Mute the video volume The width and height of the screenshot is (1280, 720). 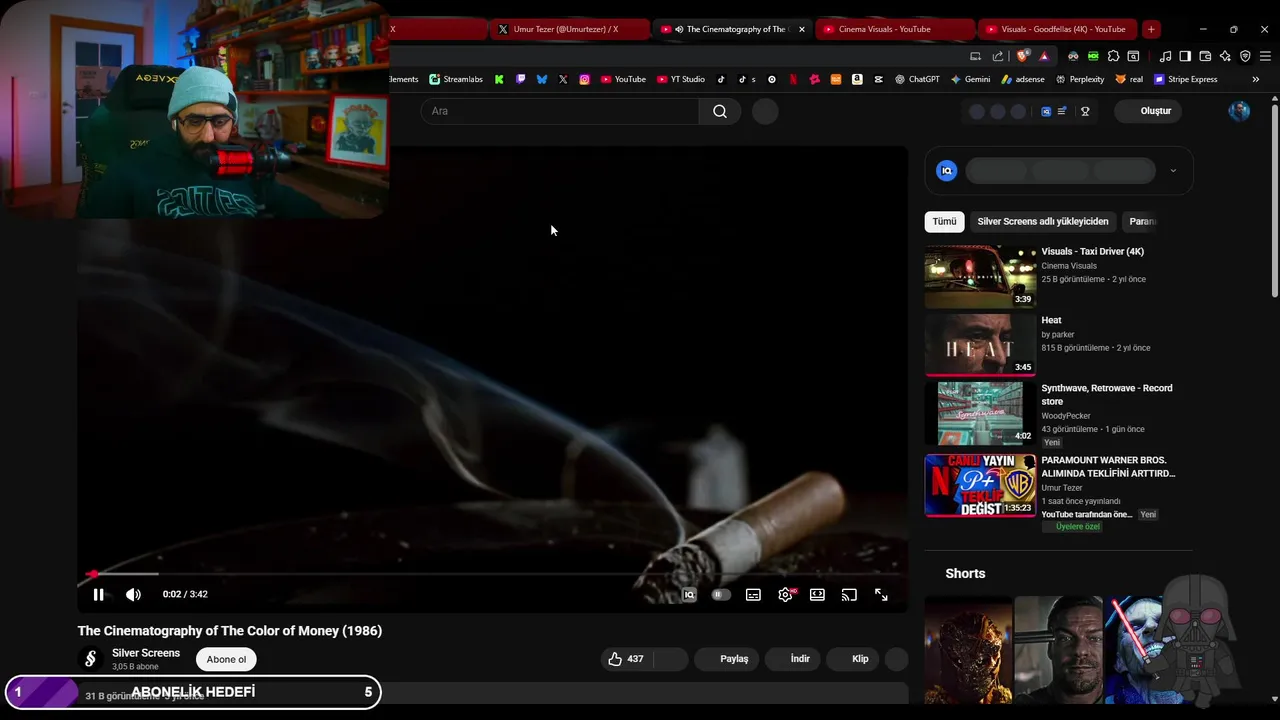point(133,594)
